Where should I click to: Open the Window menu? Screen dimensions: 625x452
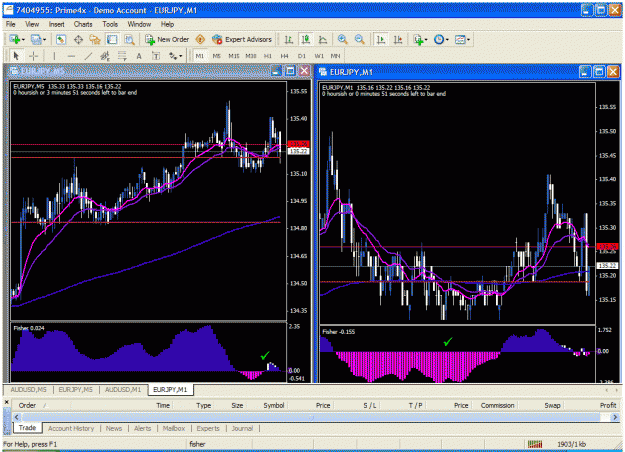pos(139,24)
